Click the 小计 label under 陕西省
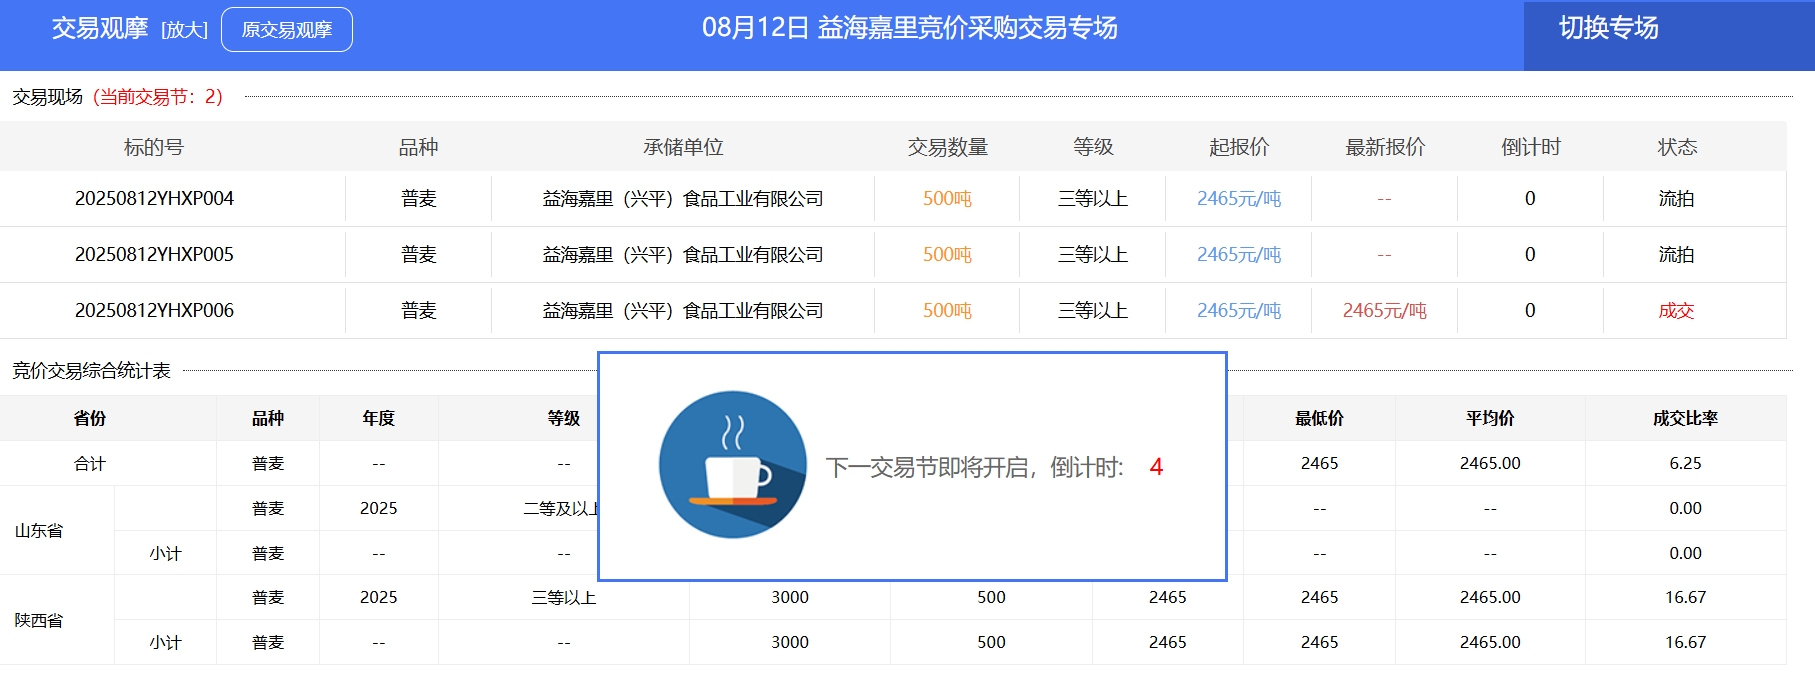The width and height of the screenshot is (1815, 678). coord(165,642)
